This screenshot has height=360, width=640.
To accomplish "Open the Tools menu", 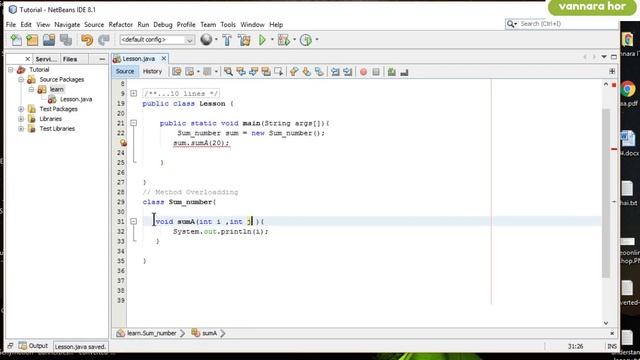I will 228,24.
